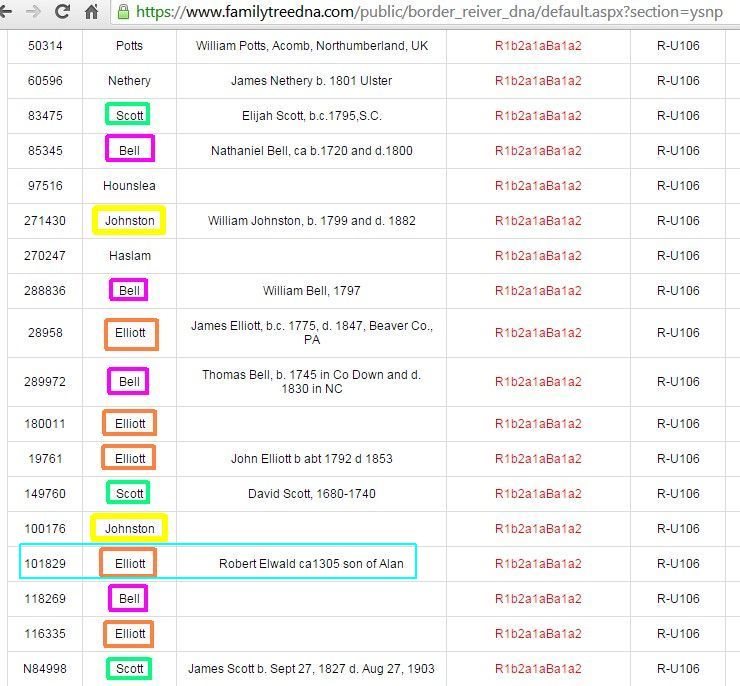Click red haplogroup link for kit 97516

pyautogui.click(x=538, y=186)
